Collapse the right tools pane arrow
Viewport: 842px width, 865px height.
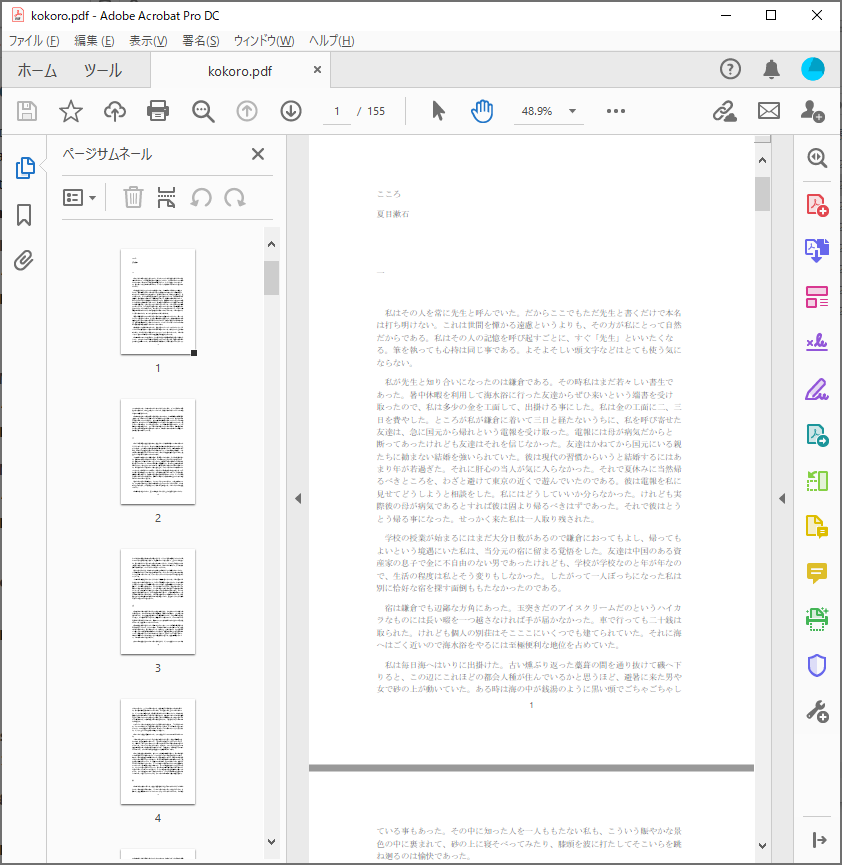pos(782,499)
